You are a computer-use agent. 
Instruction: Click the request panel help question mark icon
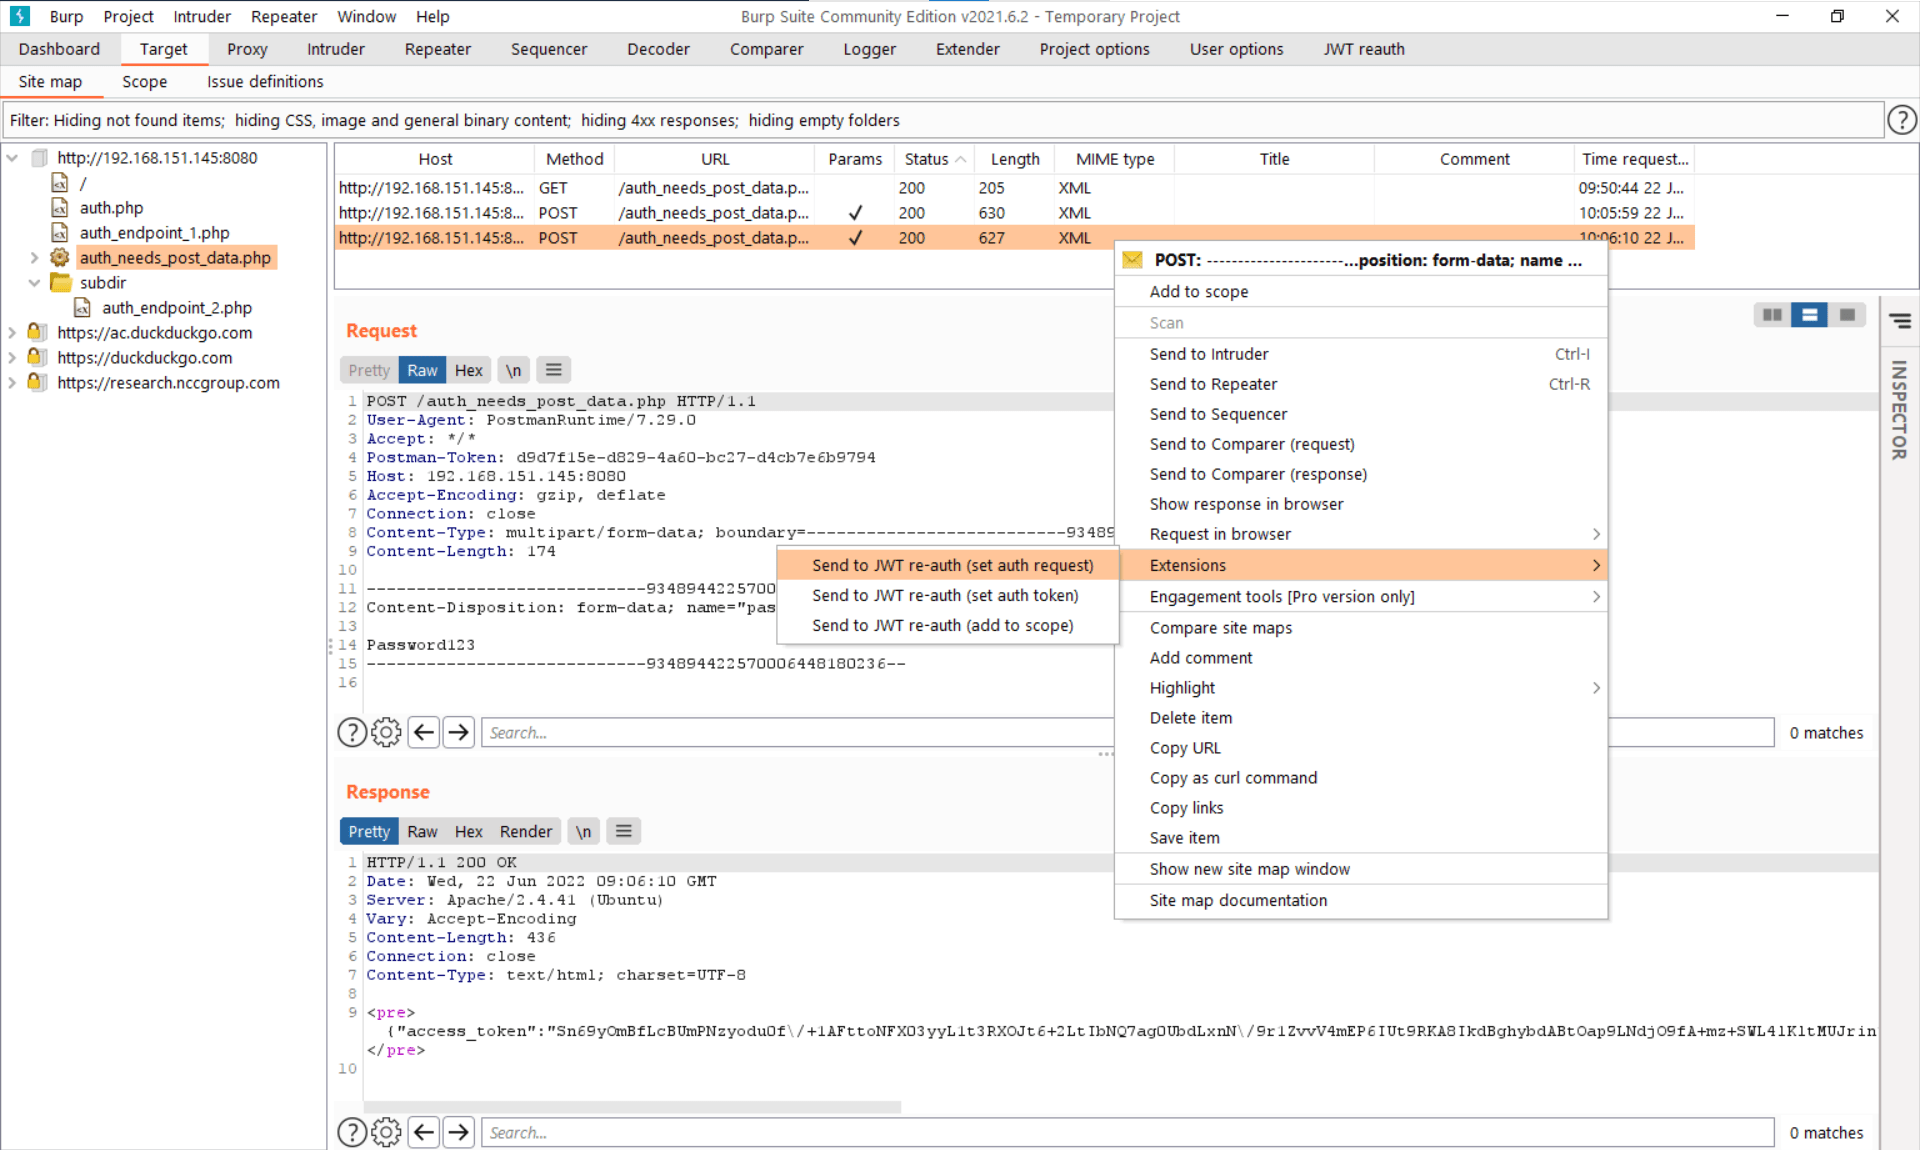pos(351,733)
